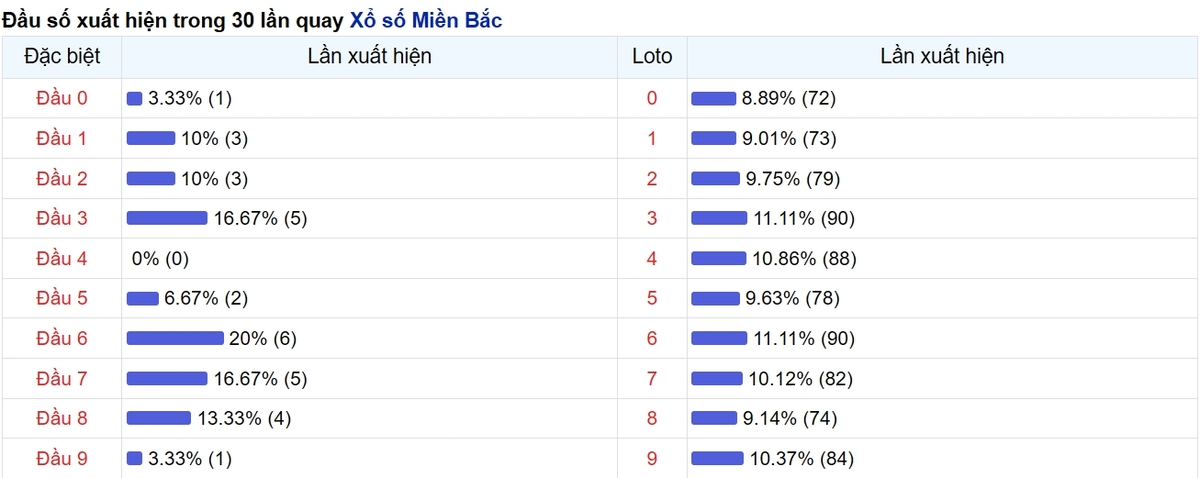Click the Đặc biệt column header
Screen dimensions: 1200x478
[x=62, y=56]
